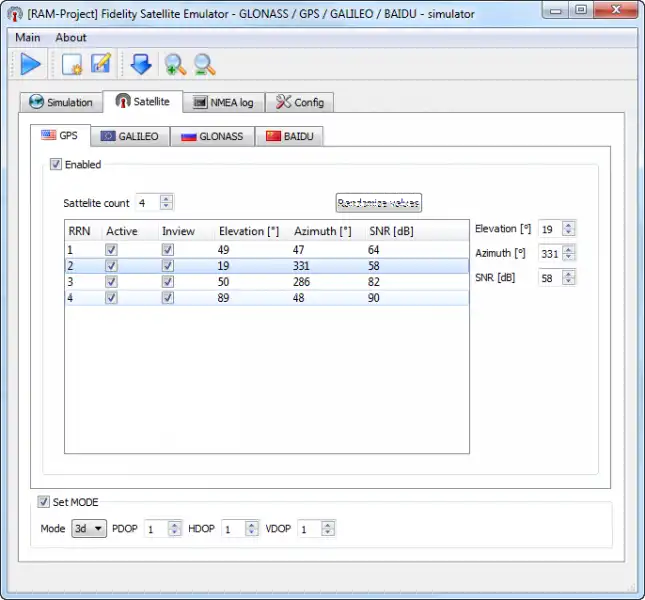Viewport: 645px width, 600px height.
Task: Adjust the VDOP spinner arrows
Action: (x=327, y=528)
